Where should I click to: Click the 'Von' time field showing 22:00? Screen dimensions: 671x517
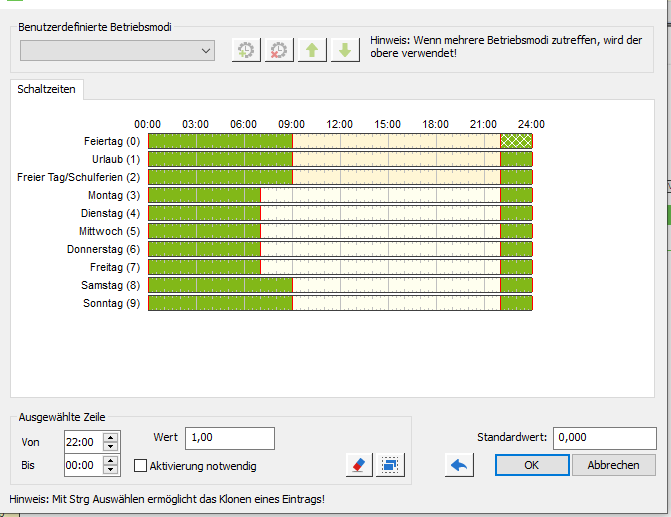80,441
